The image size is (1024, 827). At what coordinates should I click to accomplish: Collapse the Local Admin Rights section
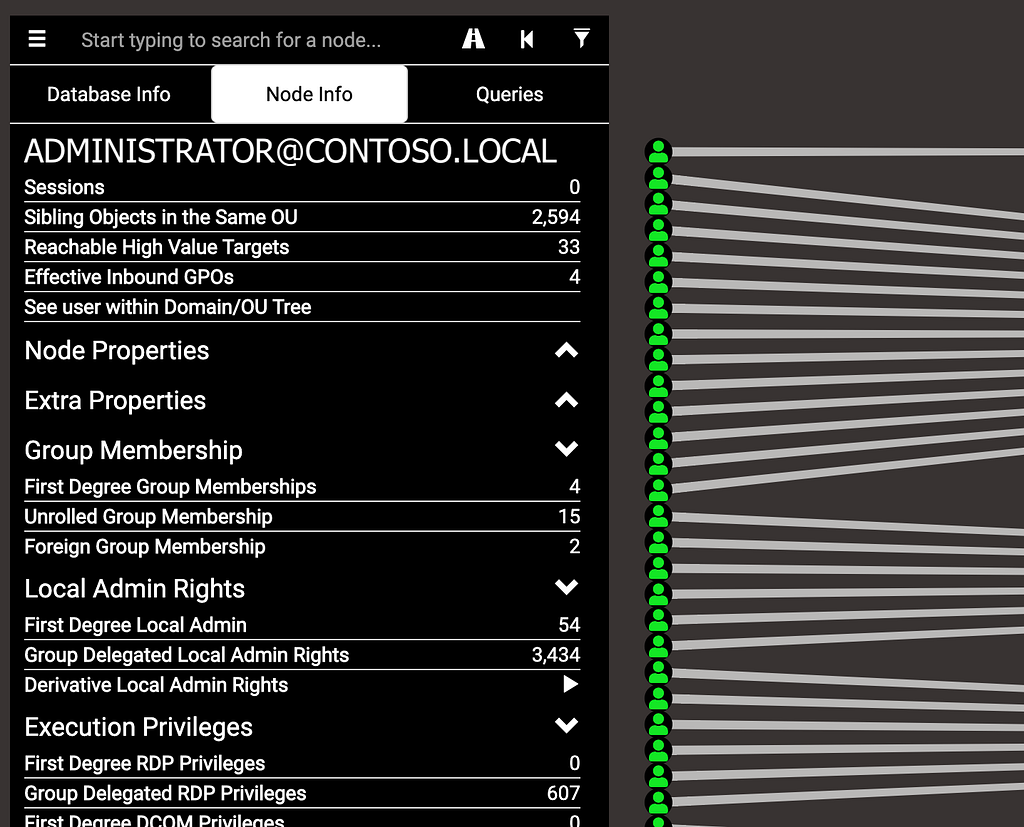pyautogui.click(x=566, y=588)
